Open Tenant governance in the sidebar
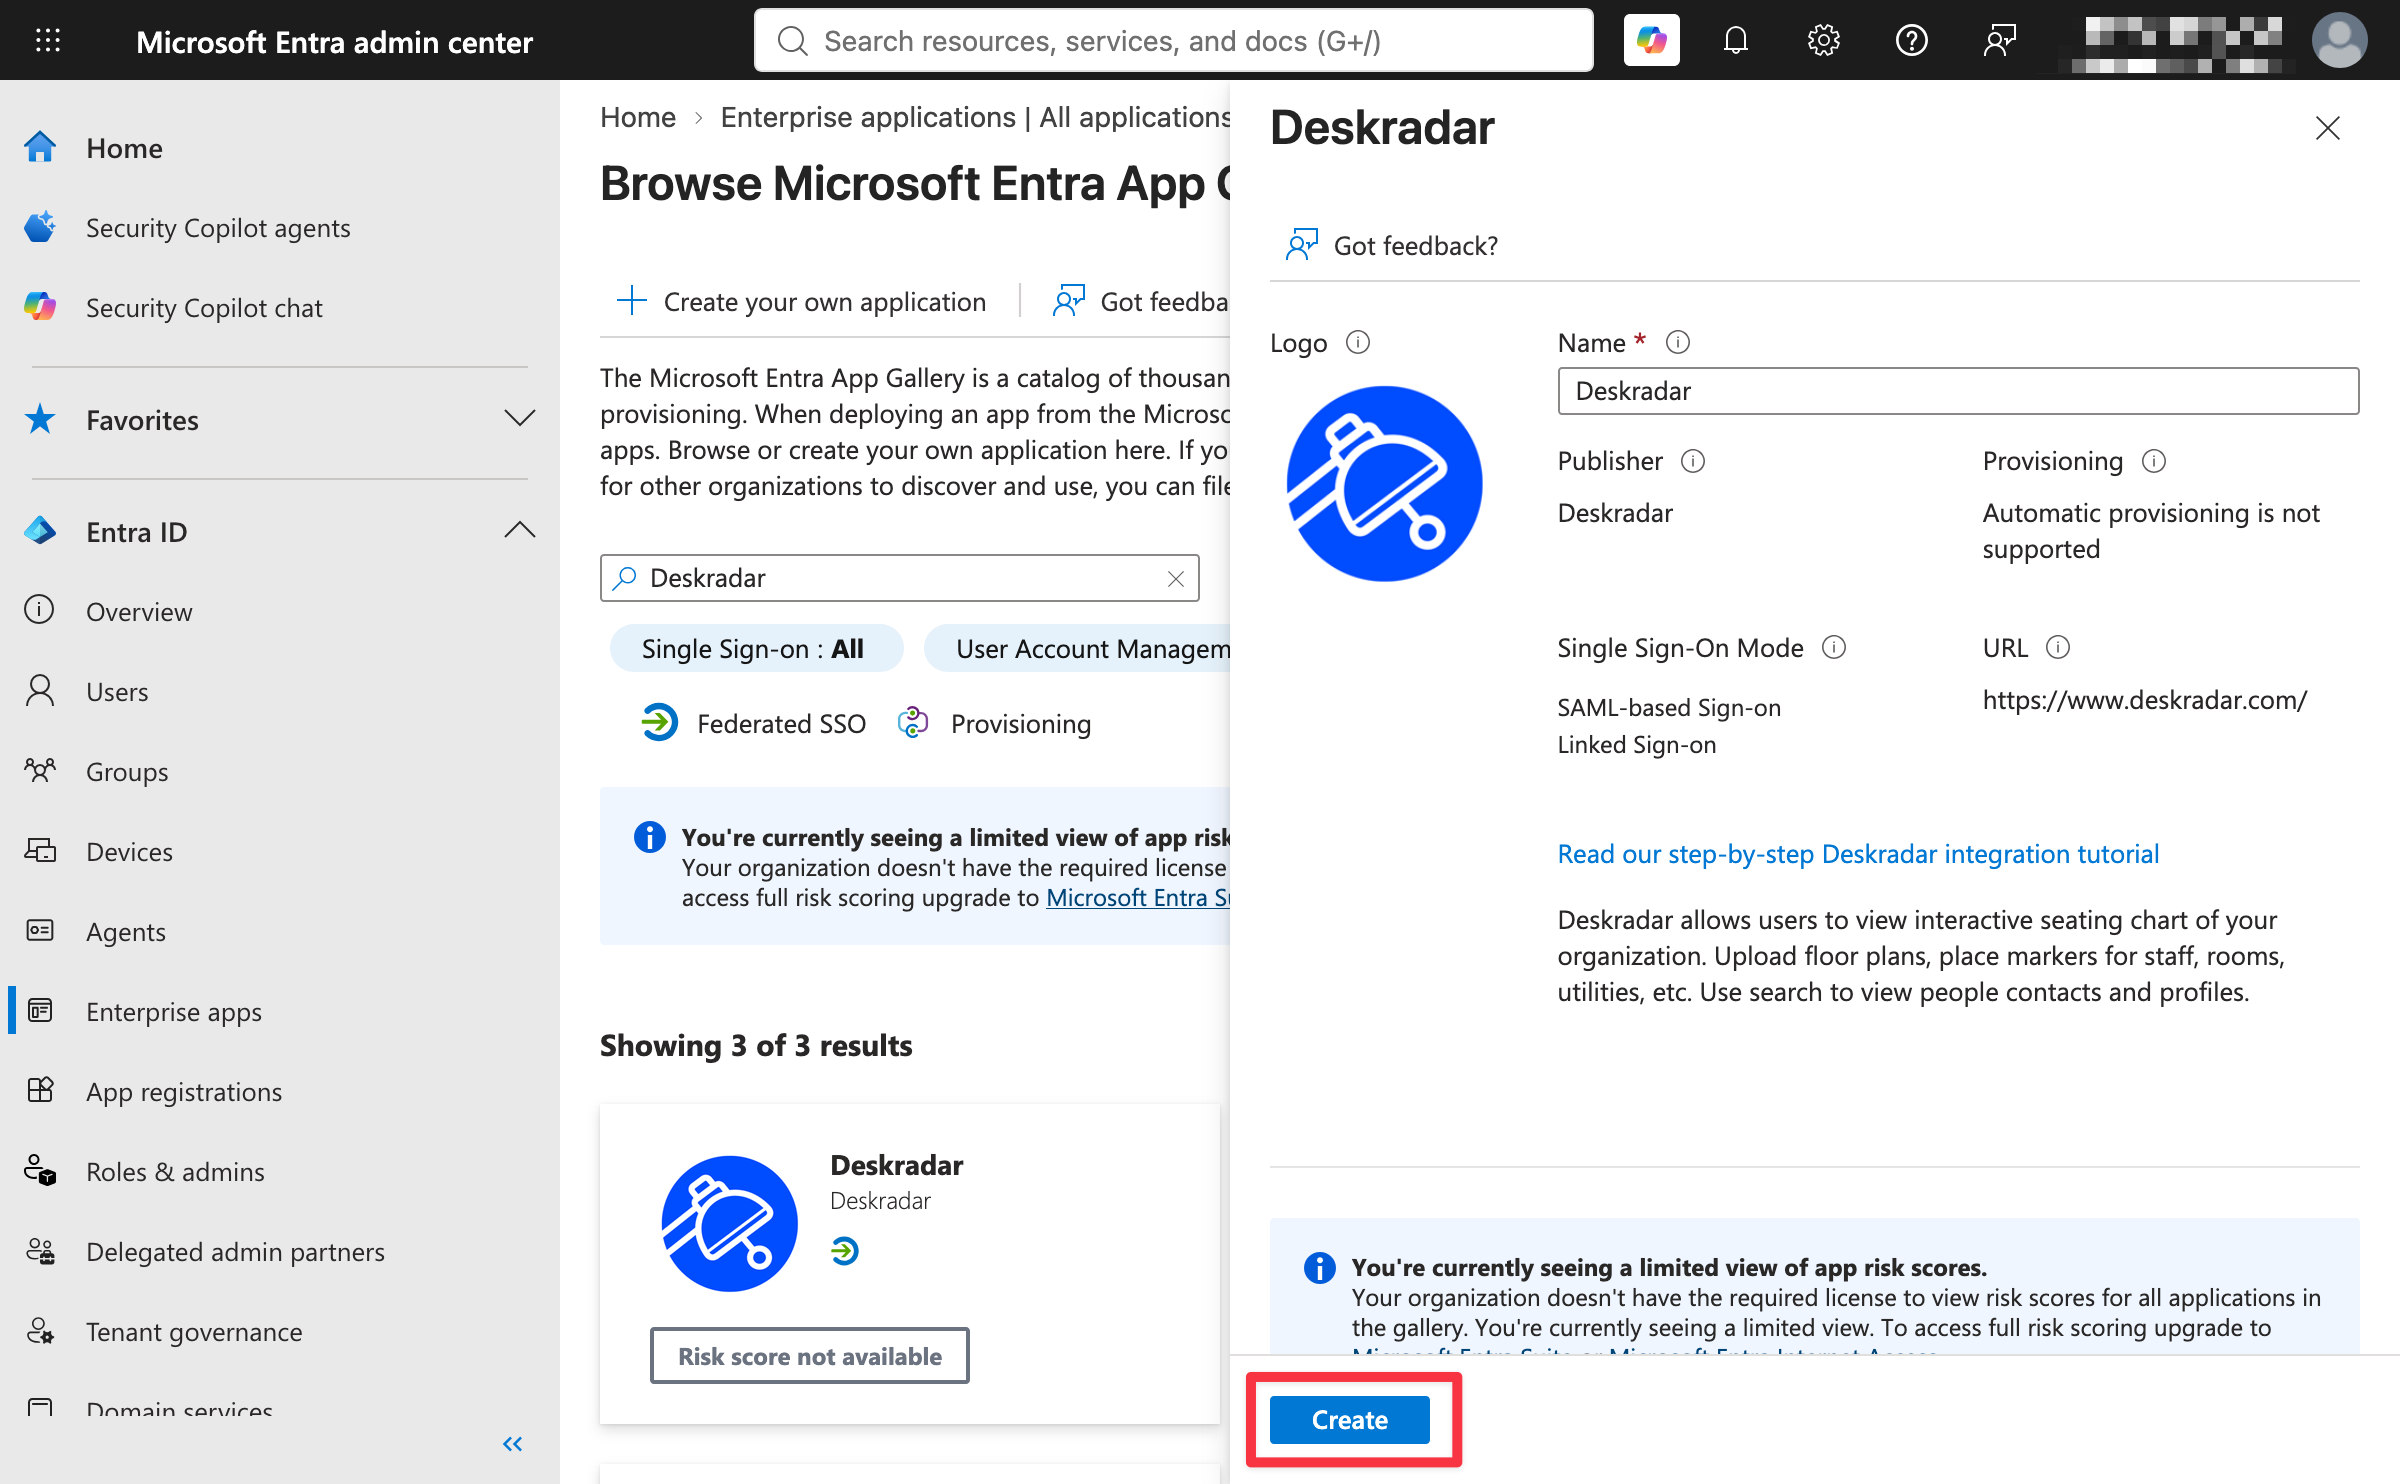The width and height of the screenshot is (2400, 1484). coord(194,1332)
